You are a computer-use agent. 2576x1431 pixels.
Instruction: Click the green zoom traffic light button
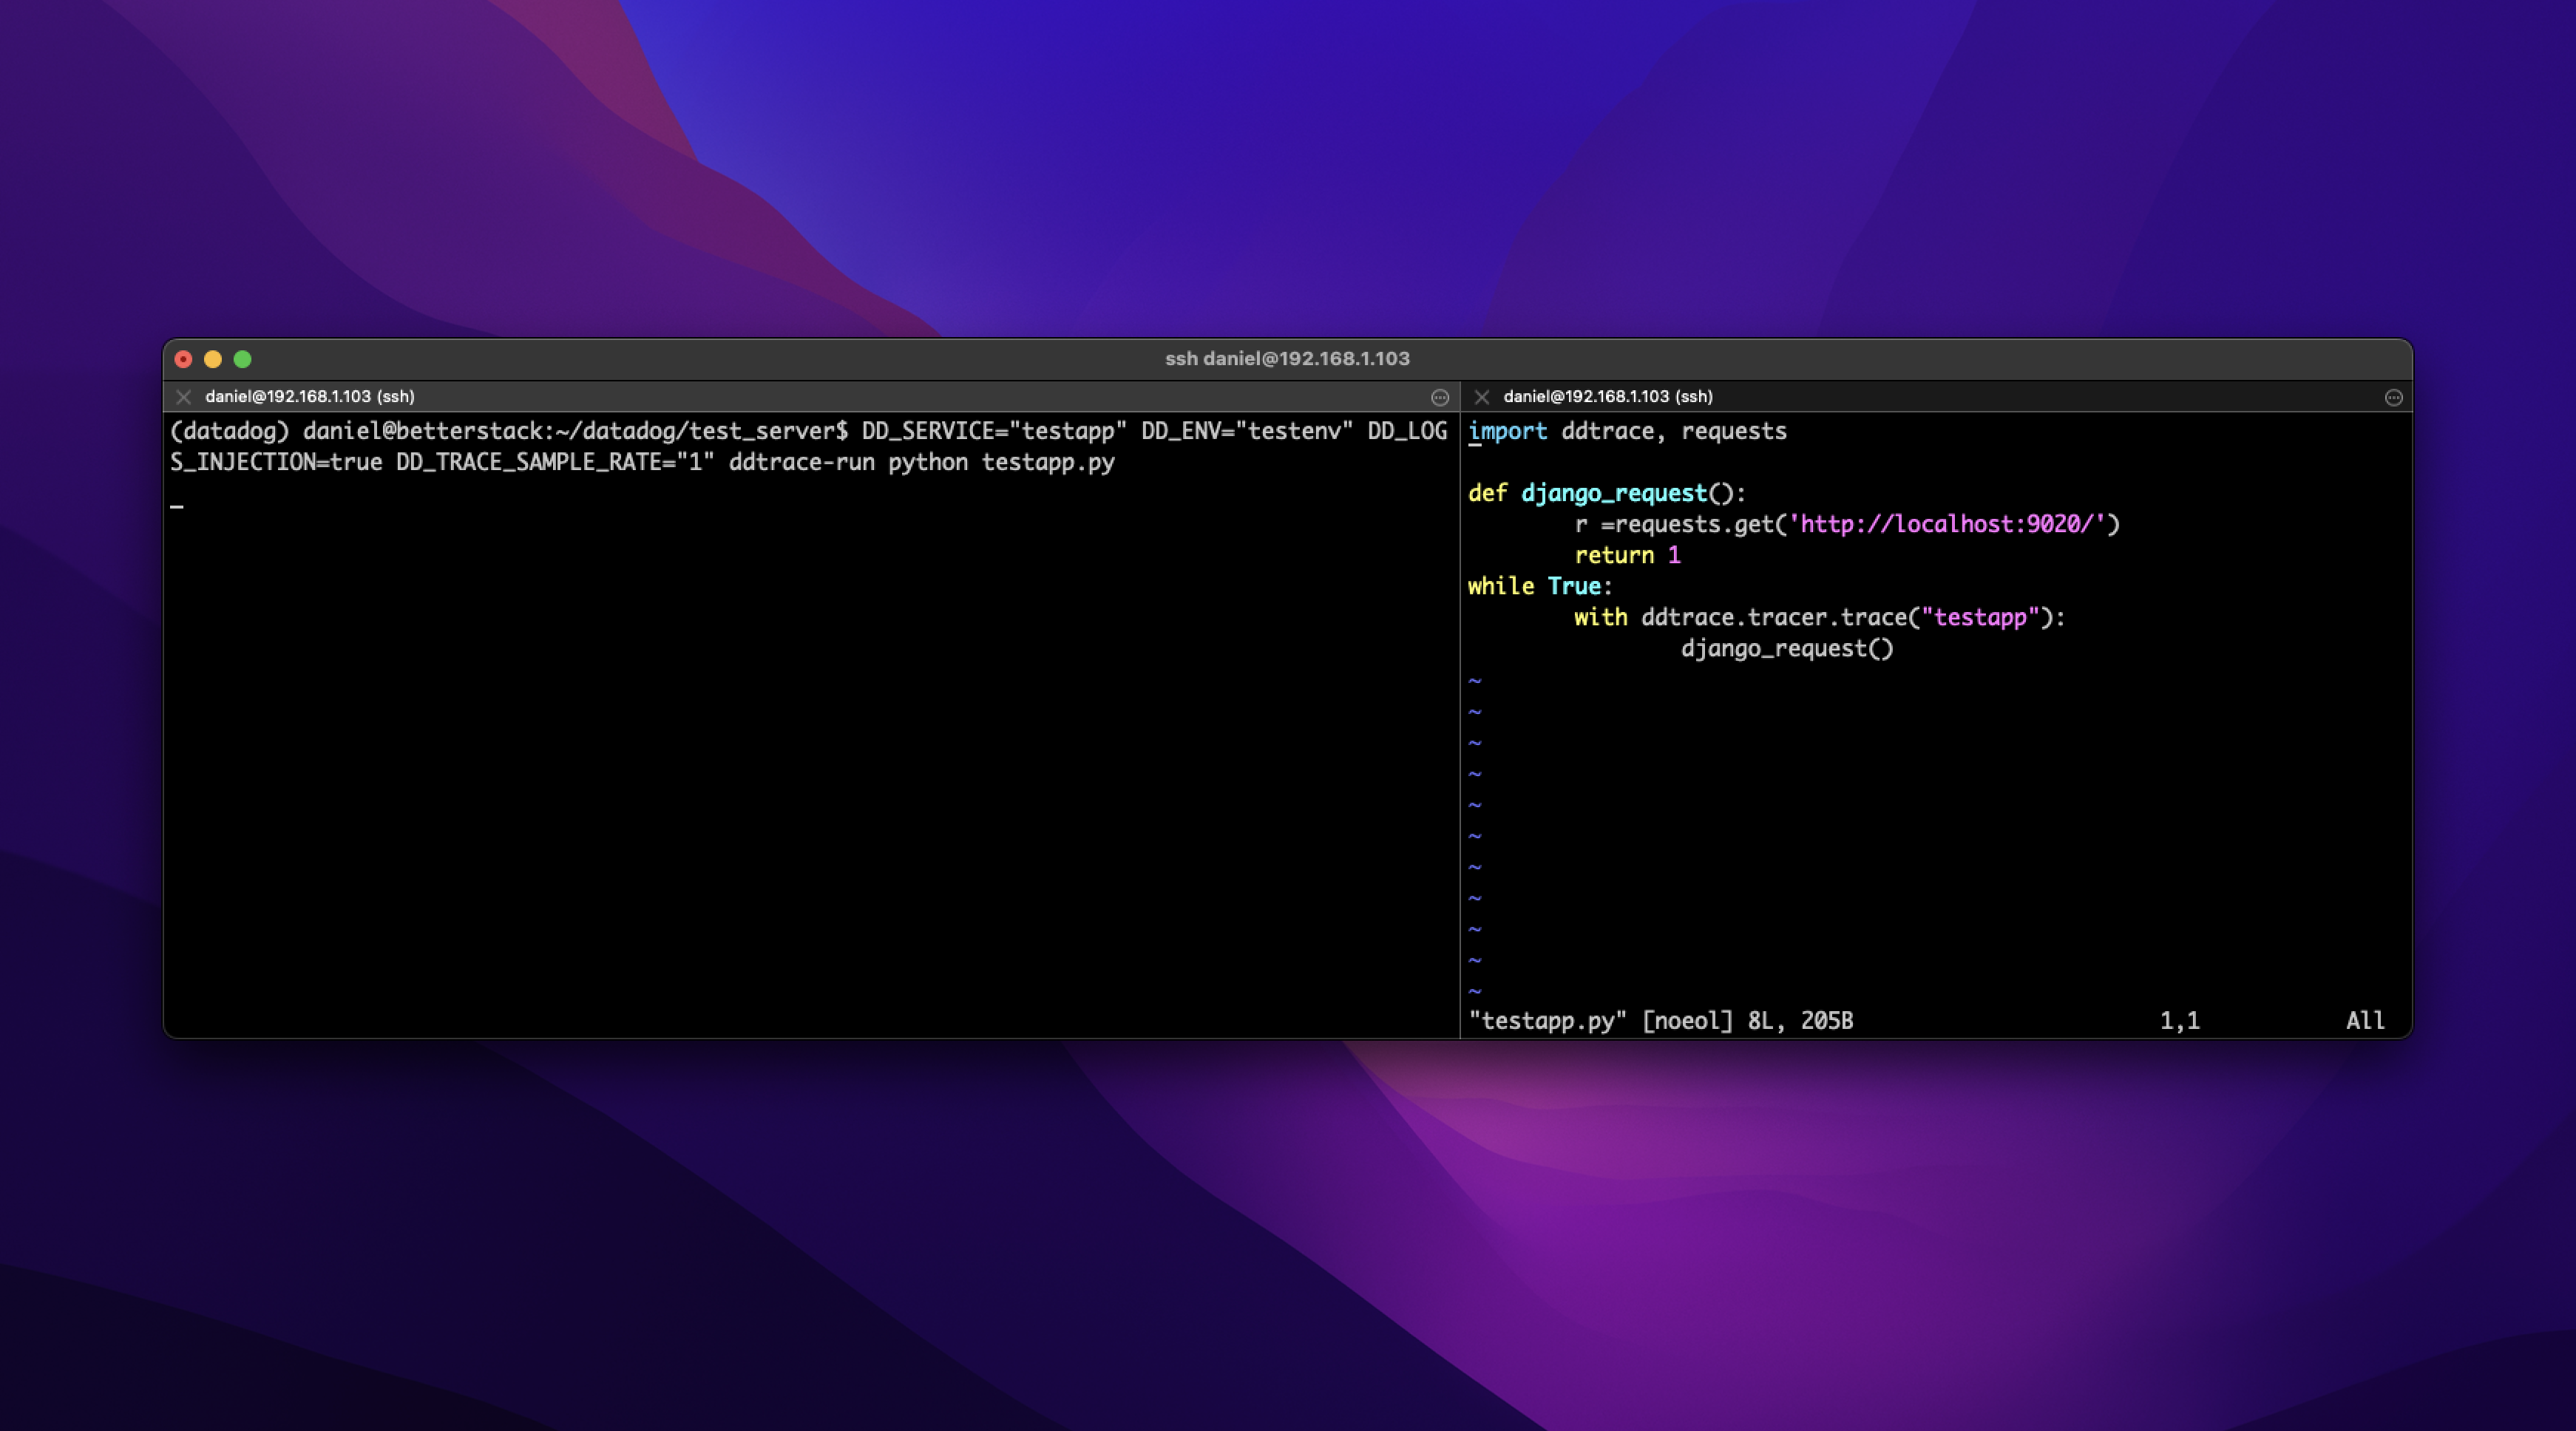point(243,358)
